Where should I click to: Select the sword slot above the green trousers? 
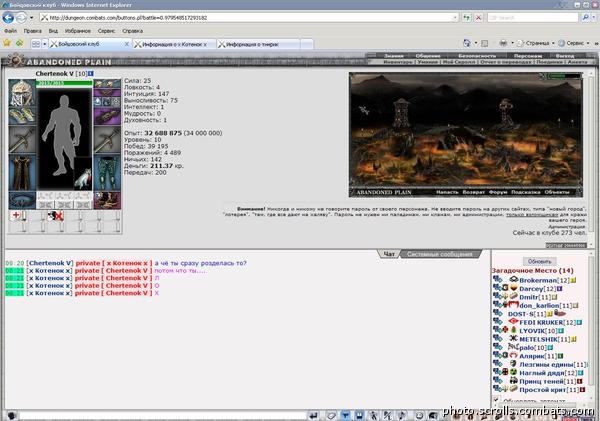[107, 140]
